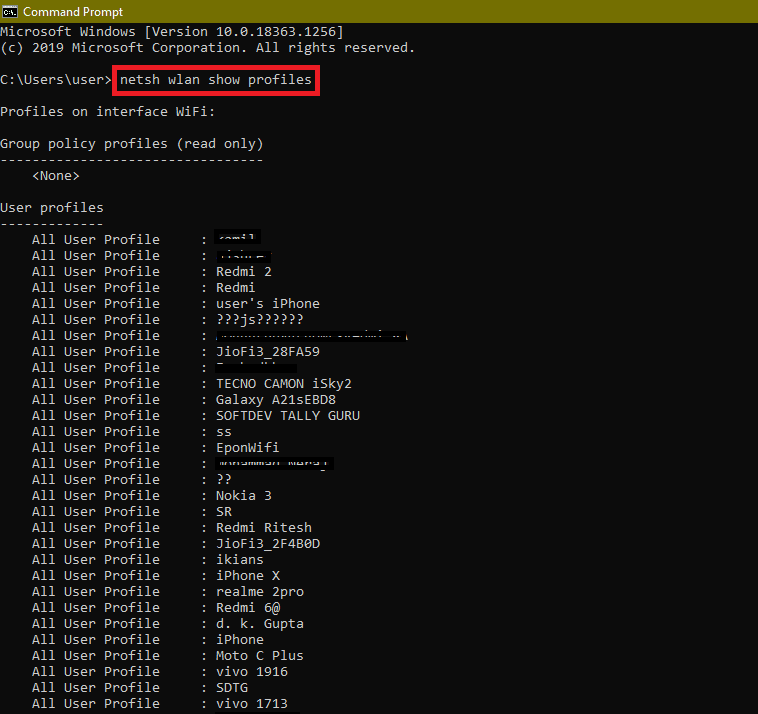Click the <None> entry under group policy
The width and height of the screenshot is (758, 714).
pyautogui.click(x=55, y=176)
